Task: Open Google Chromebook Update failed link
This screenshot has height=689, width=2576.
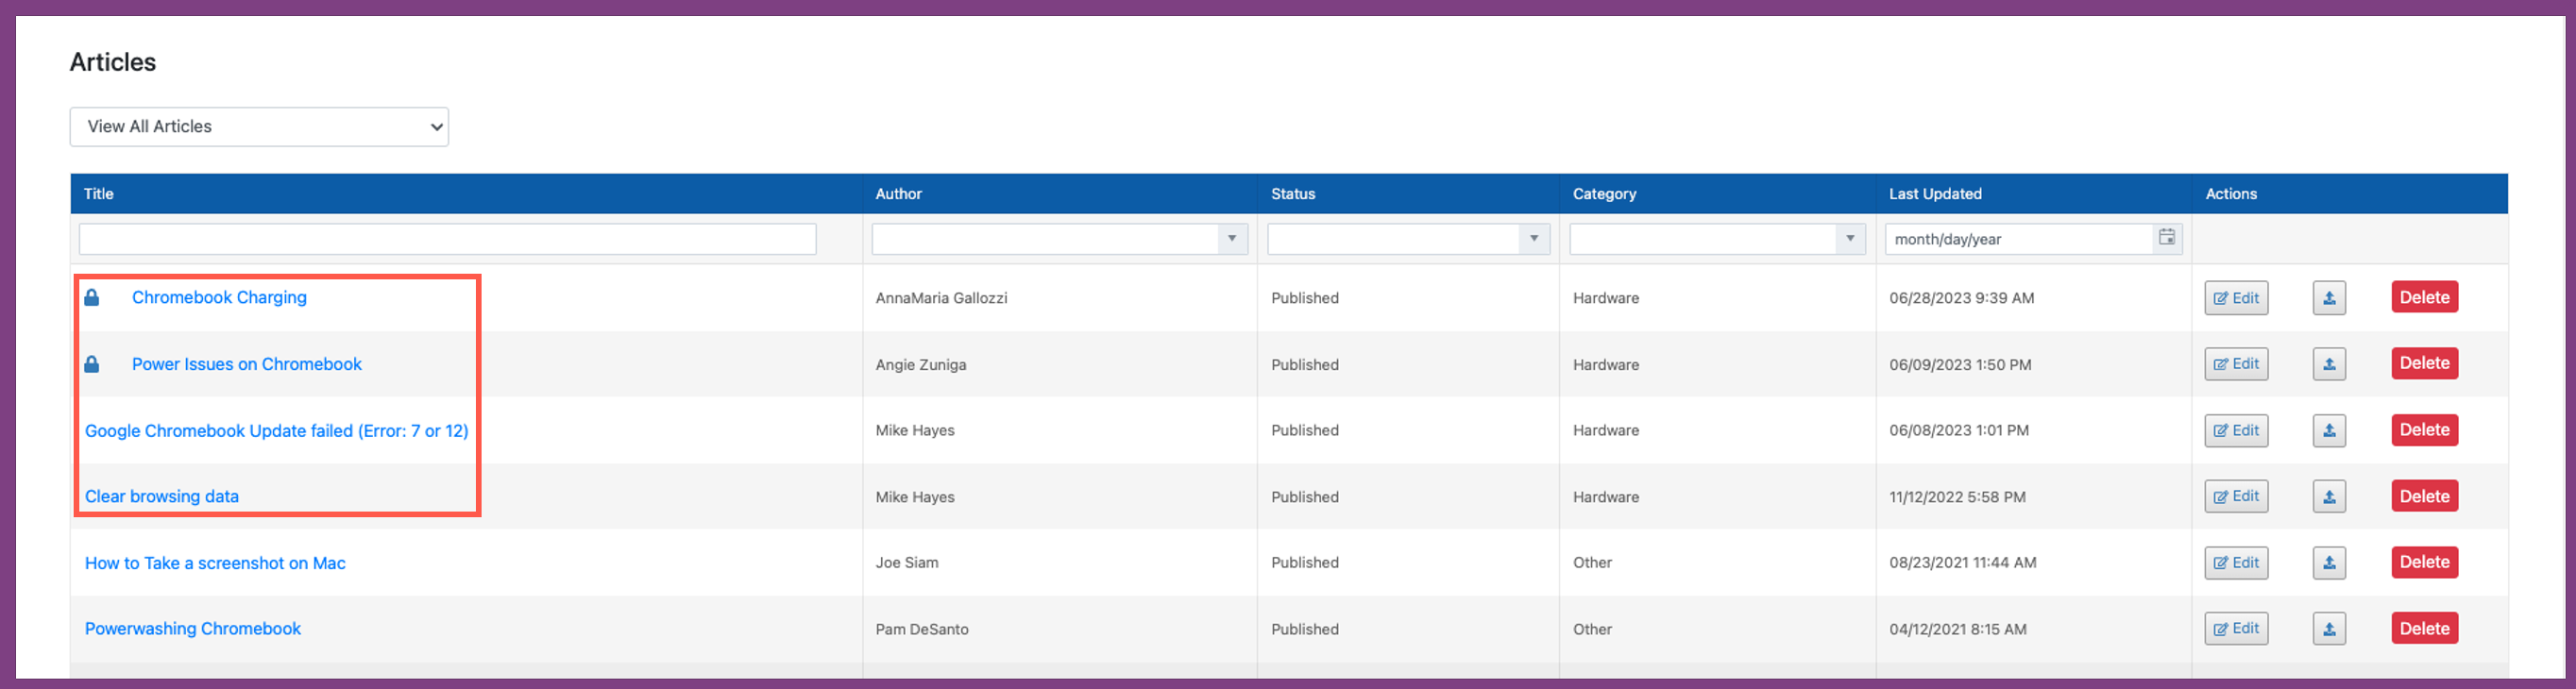Action: click(x=277, y=431)
